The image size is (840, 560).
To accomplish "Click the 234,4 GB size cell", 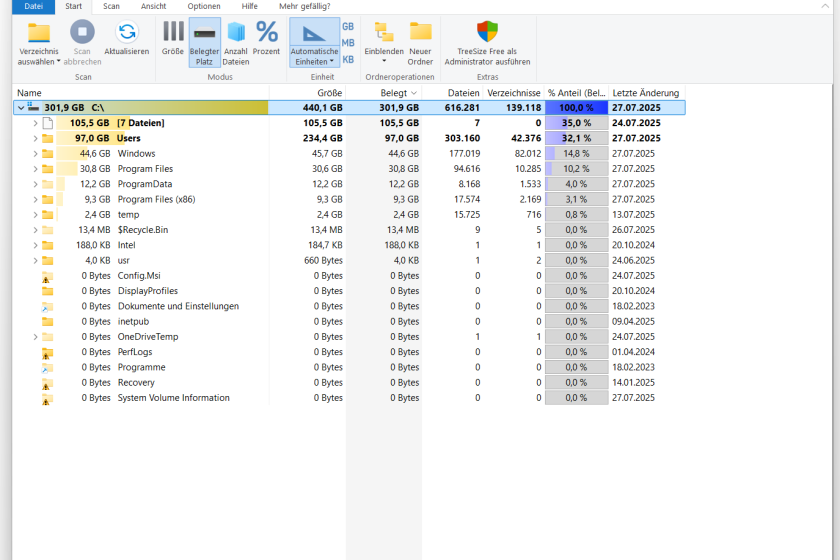I will click(323, 138).
